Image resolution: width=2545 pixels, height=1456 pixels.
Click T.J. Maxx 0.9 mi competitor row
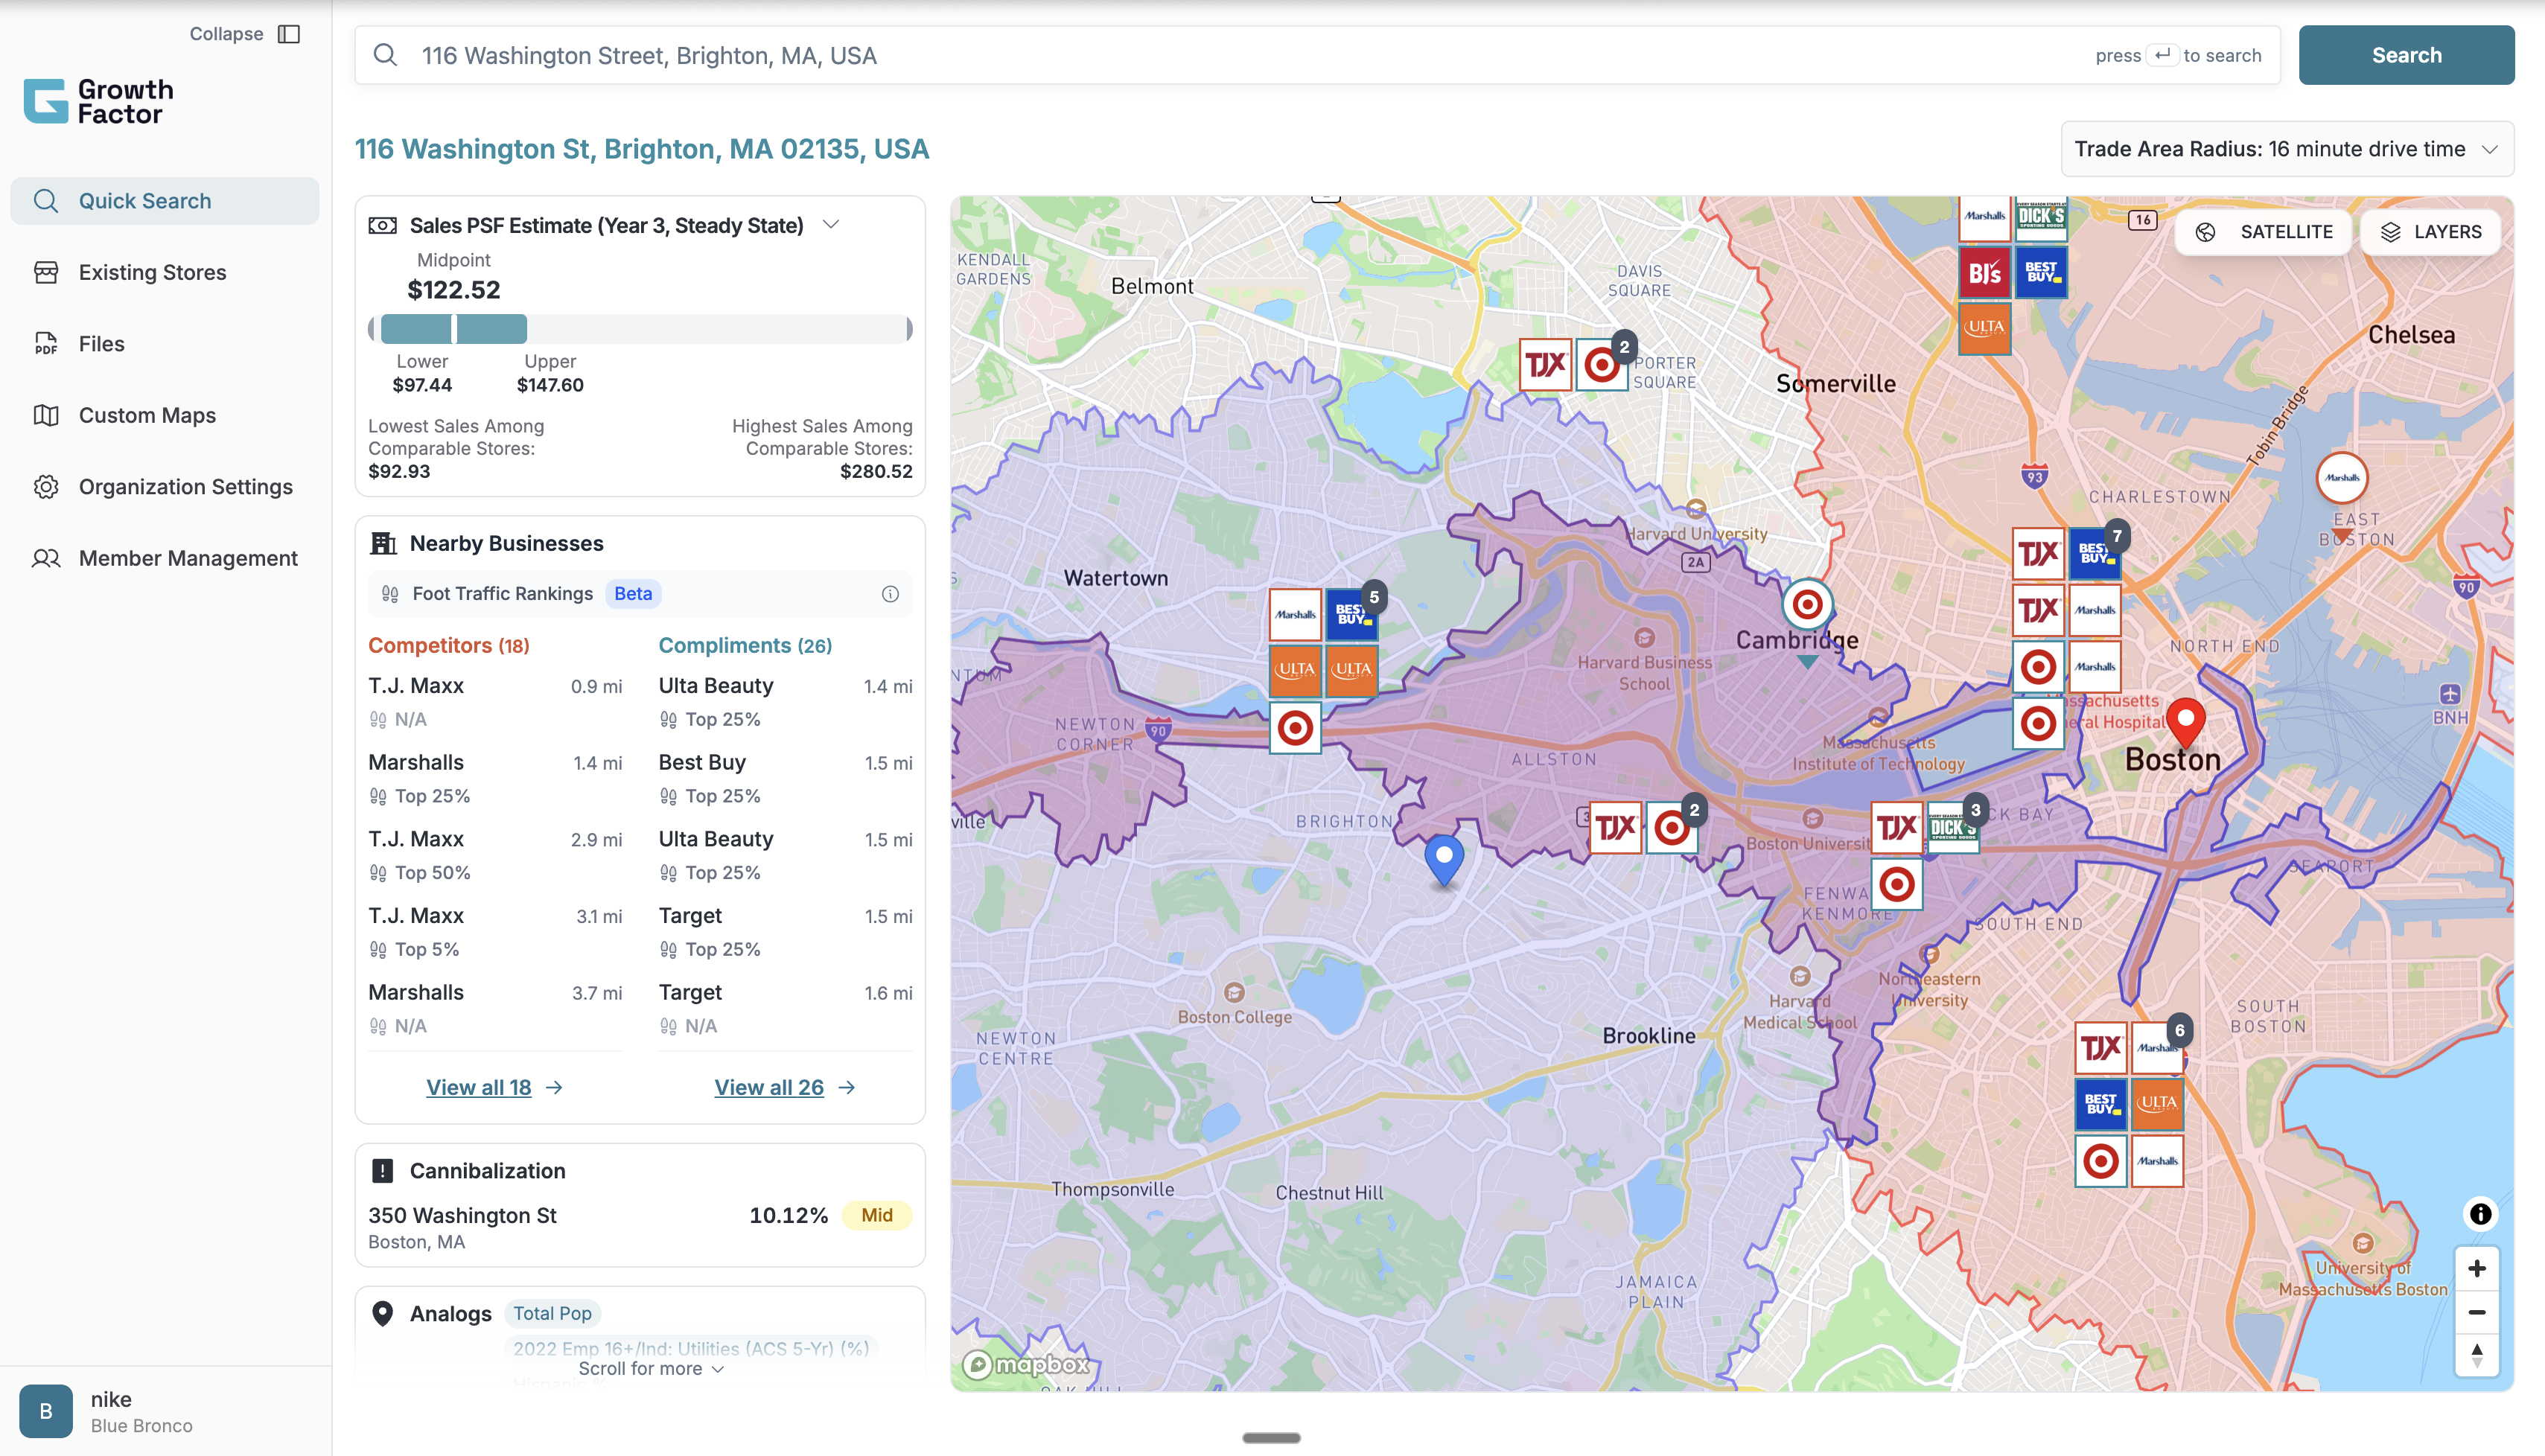(x=495, y=702)
